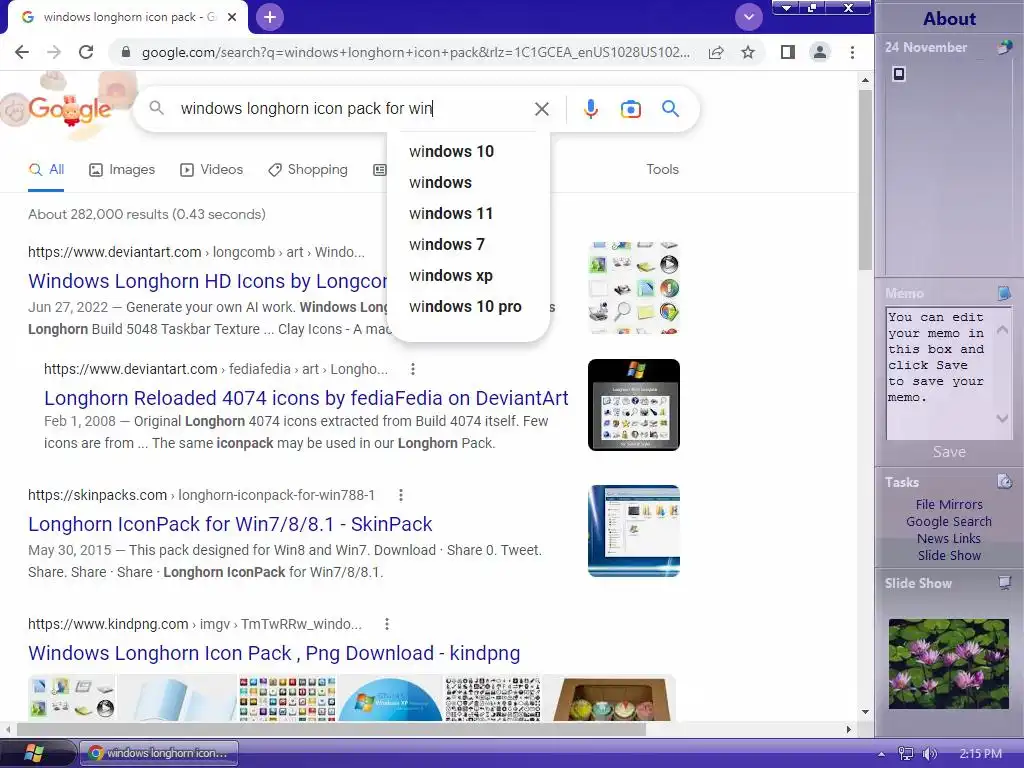Viewport: 1024px width, 768px height.
Task: Search by image with camera icon
Action: [x=630, y=109]
